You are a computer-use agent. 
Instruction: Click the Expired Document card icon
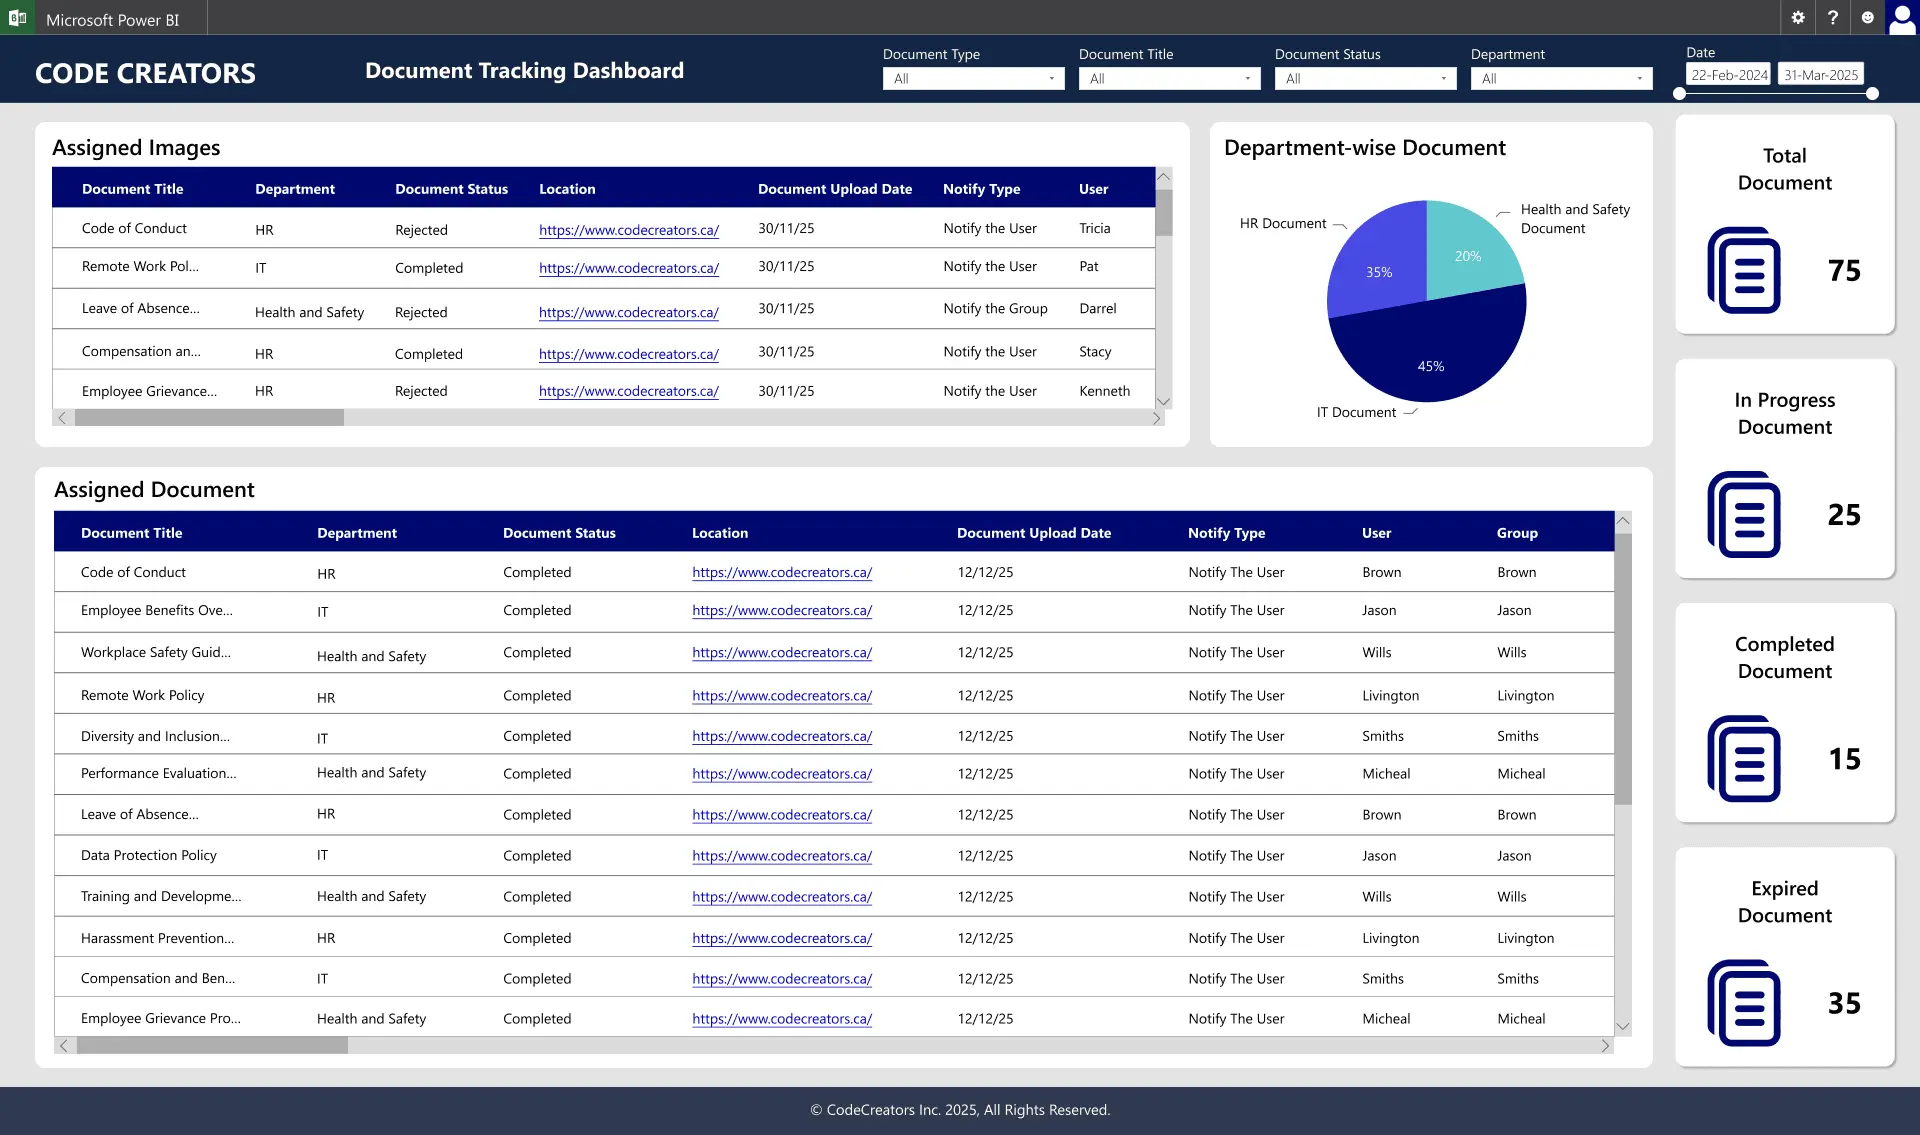coord(1744,1003)
